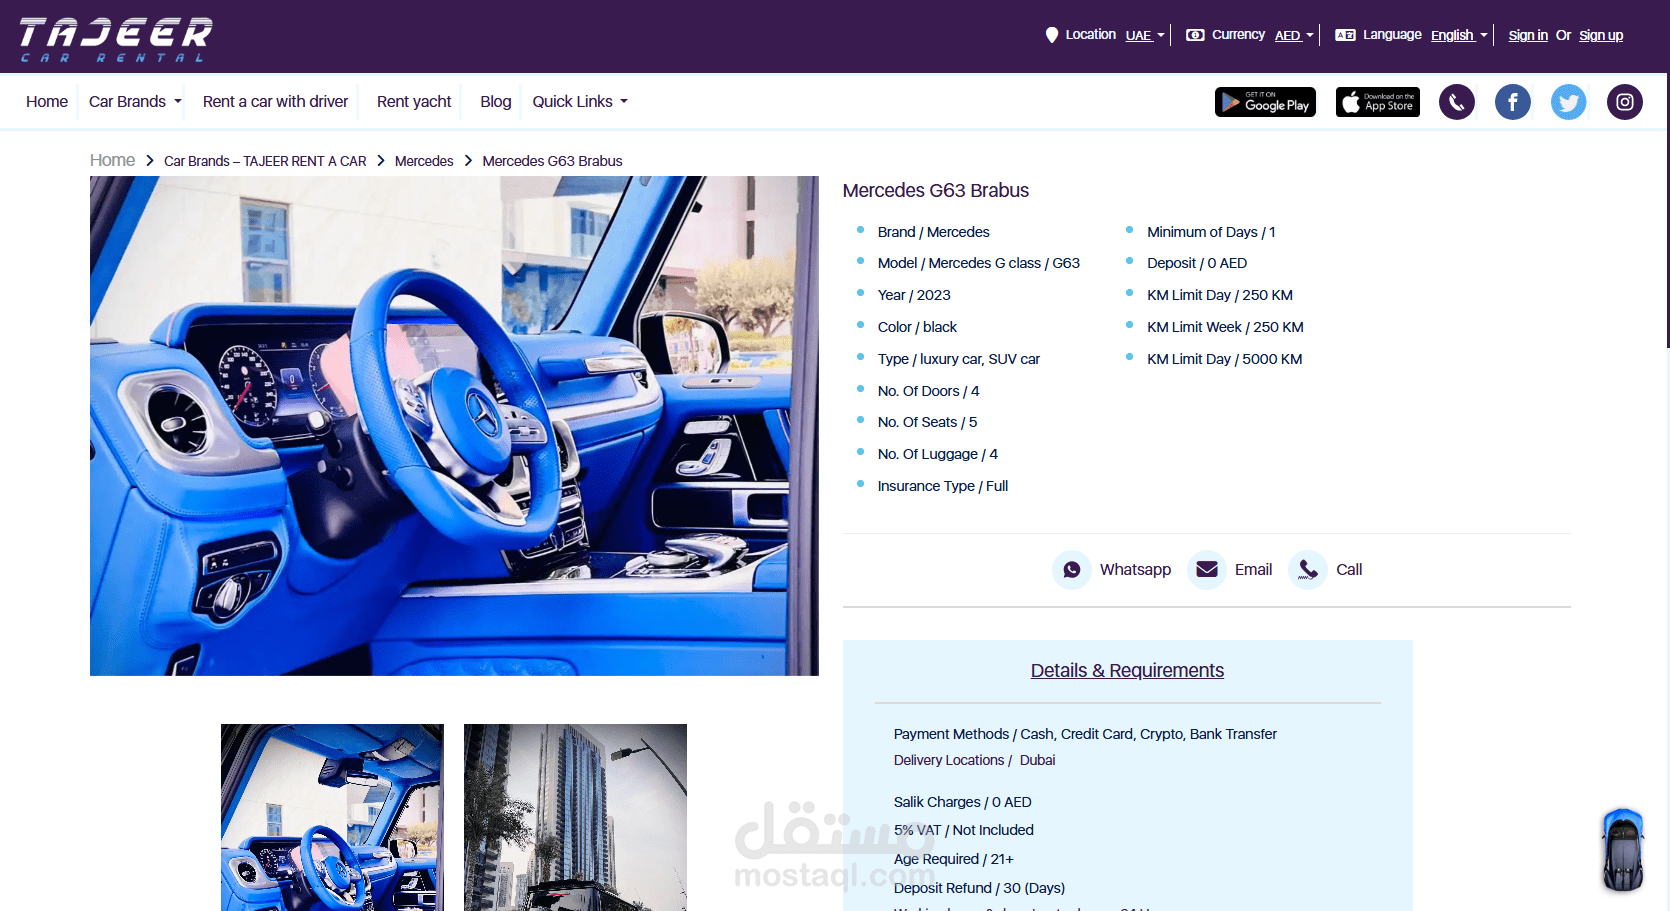Viewport: 1670px width, 911px height.
Task: Click the 'No. Of Luggage / 4' spec
Action: click(937, 454)
